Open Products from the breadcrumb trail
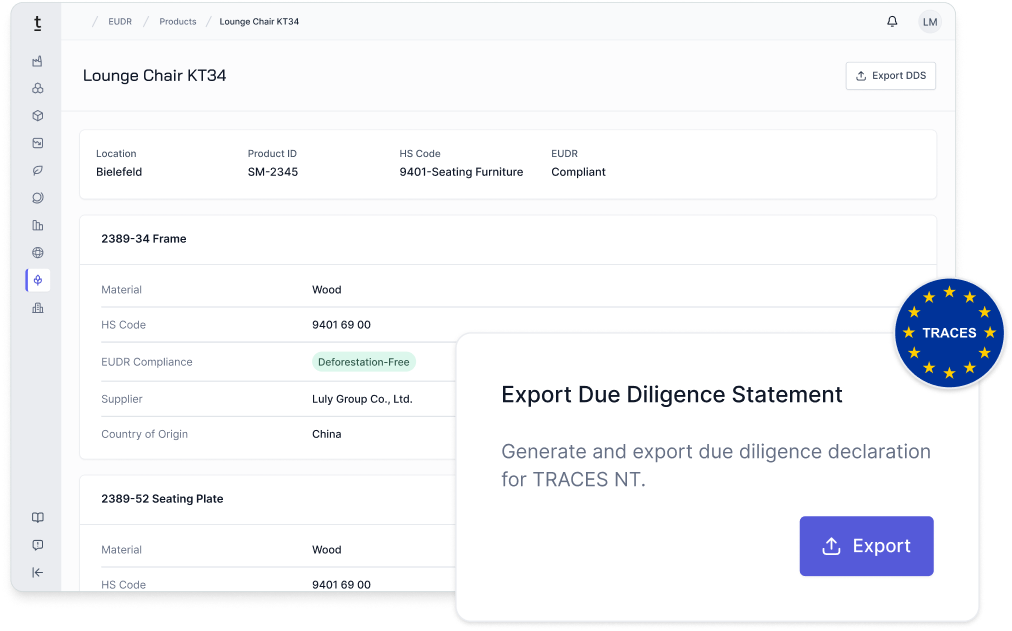1012x631 pixels. pyautogui.click(x=177, y=21)
